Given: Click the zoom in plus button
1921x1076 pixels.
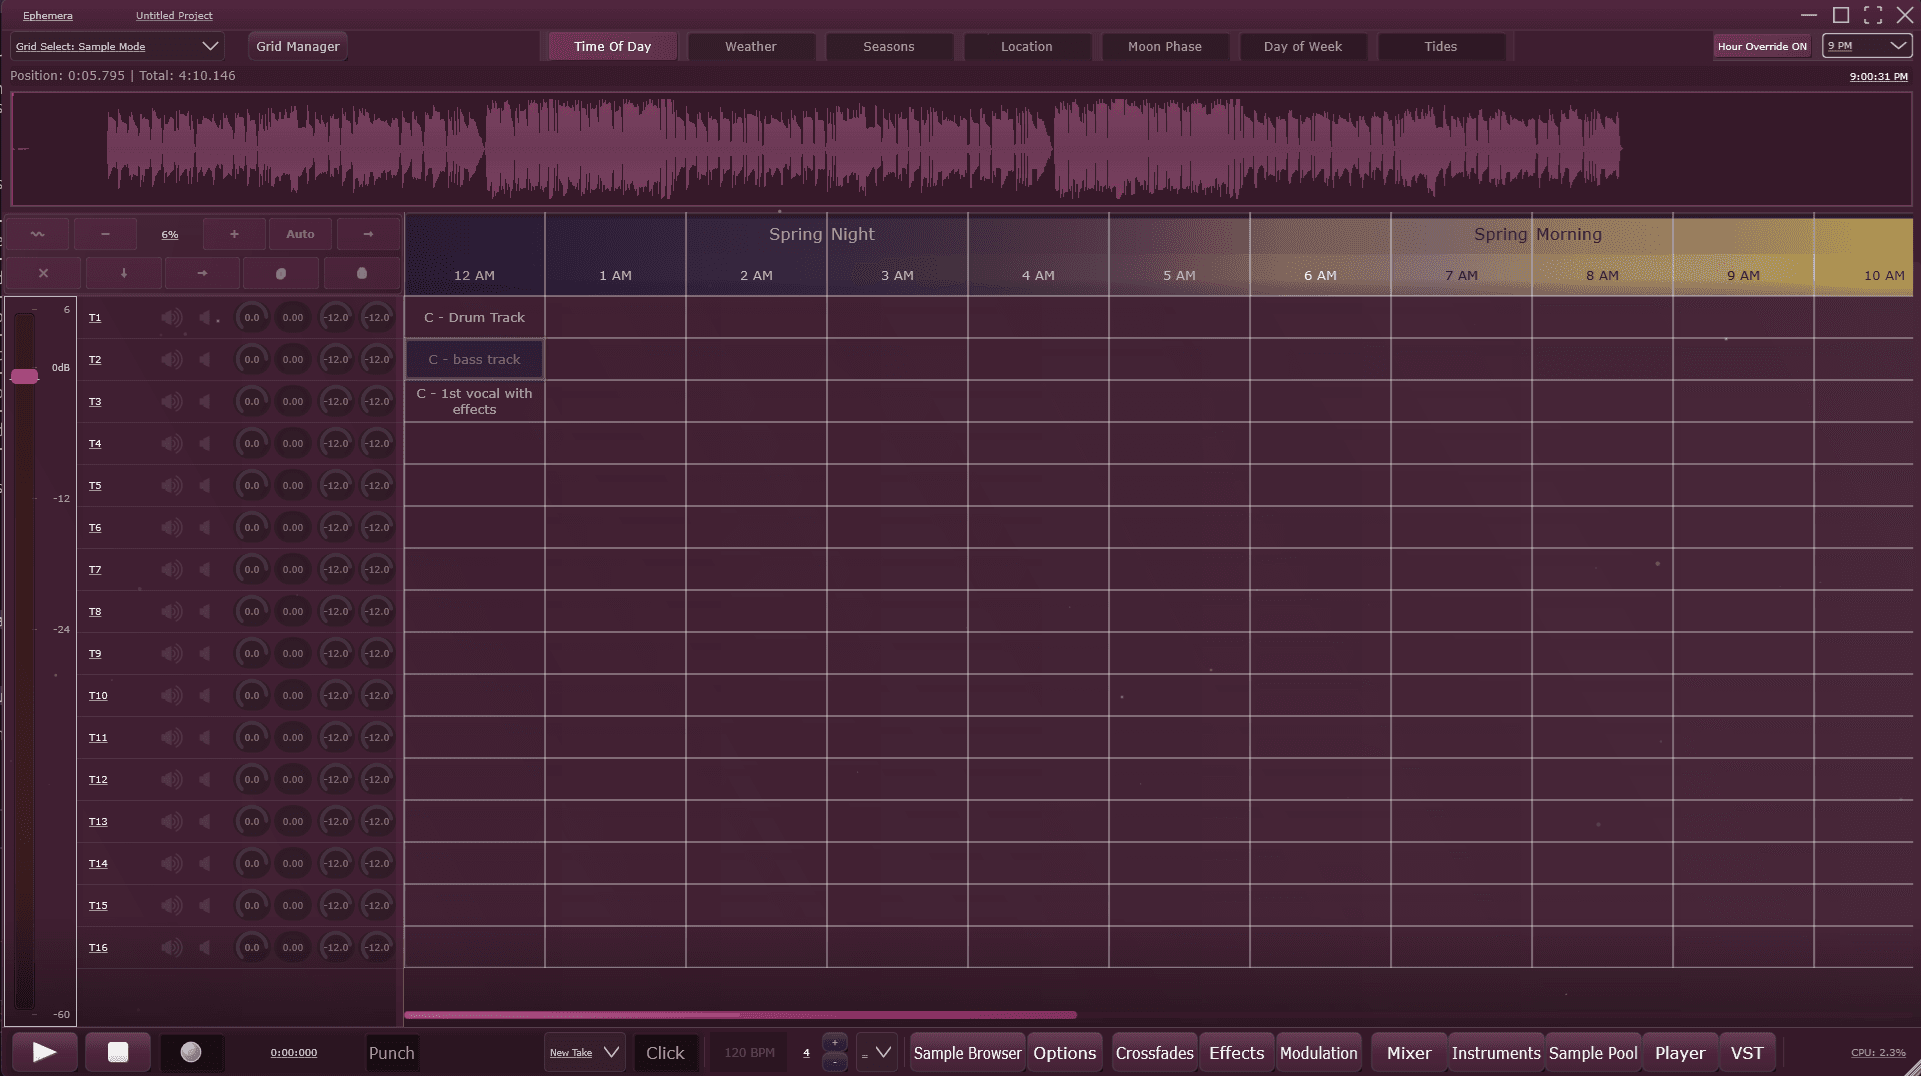Looking at the screenshot, I should (234, 234).
